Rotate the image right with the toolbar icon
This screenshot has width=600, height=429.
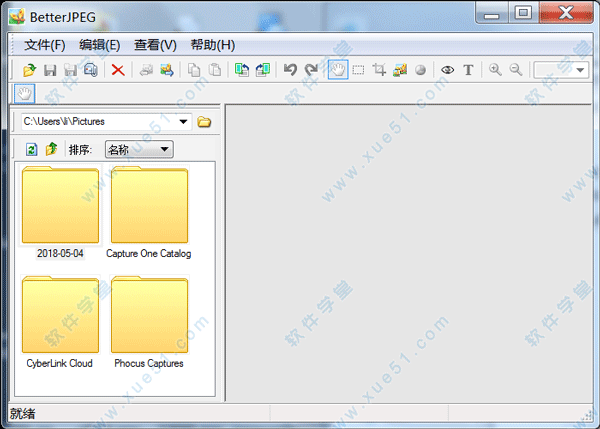coord(263,70)
